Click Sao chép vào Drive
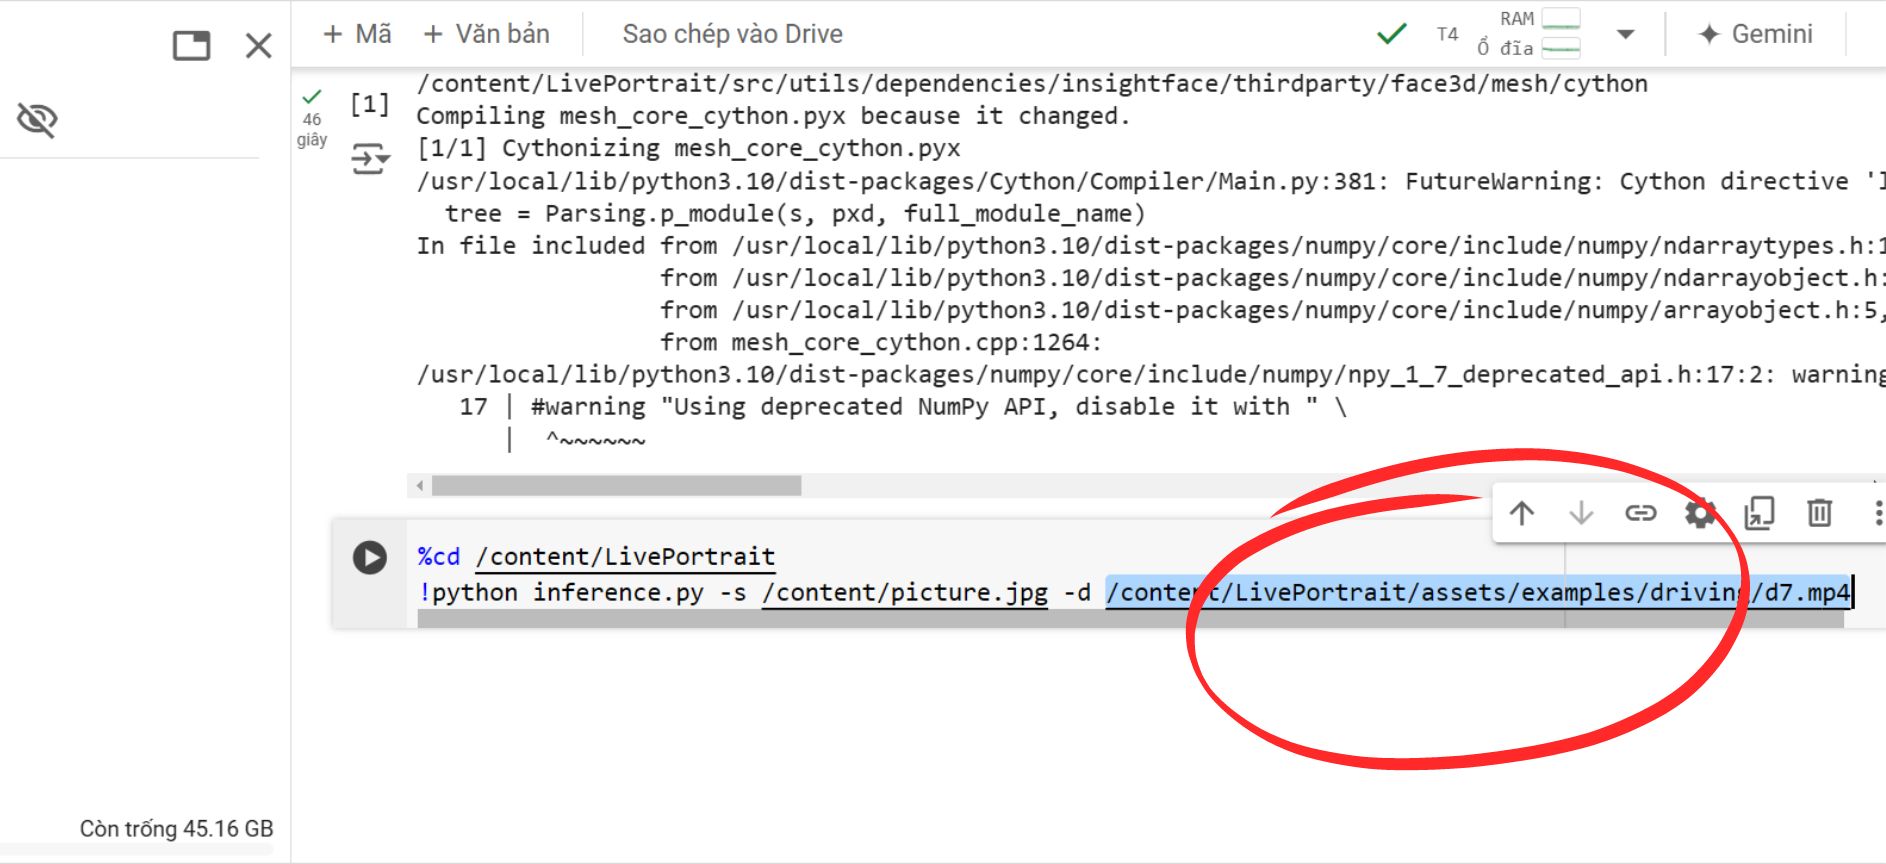This screenshot has height=864, width=1886. pyautogui.click(x=732, y=34)
